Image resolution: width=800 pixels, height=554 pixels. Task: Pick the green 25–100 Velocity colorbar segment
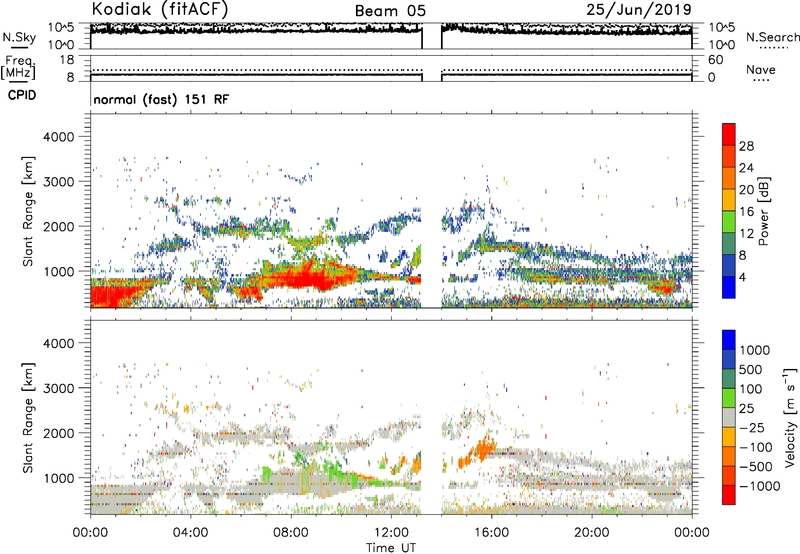(729, 398)
